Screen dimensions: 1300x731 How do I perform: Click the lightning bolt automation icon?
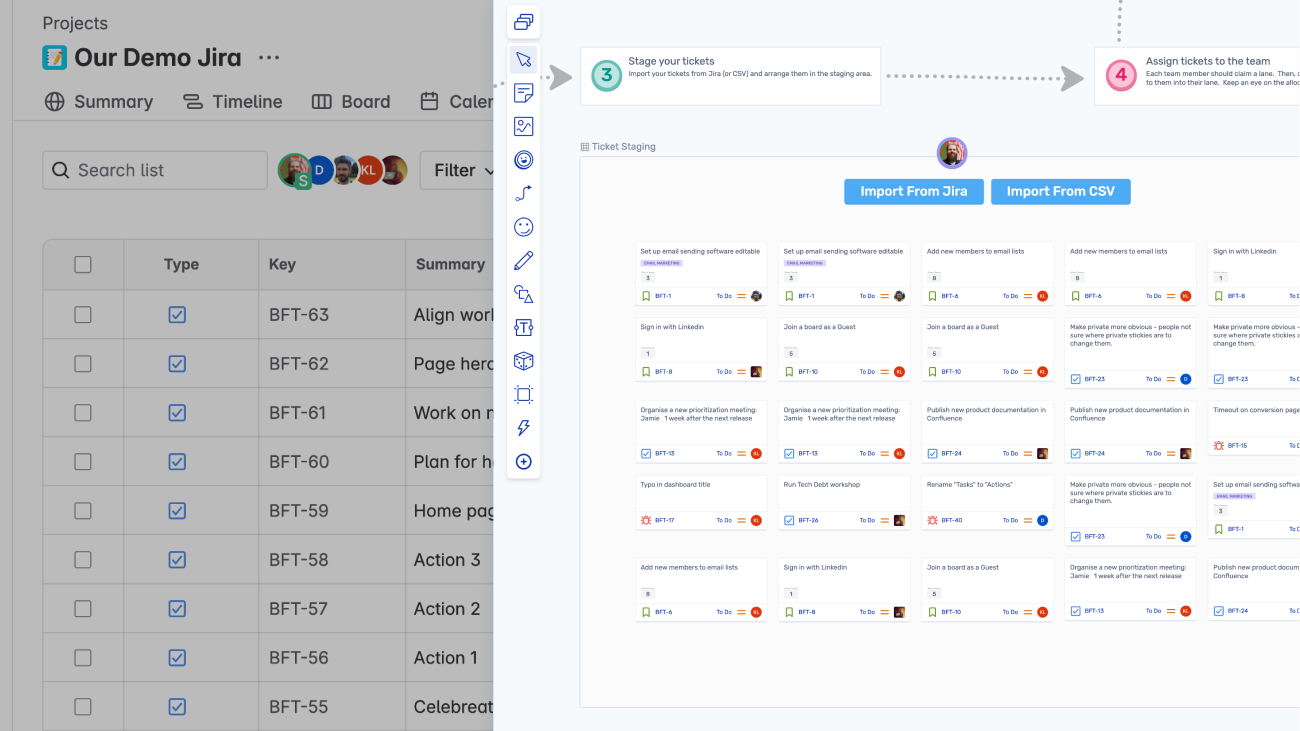coord(523,428)
